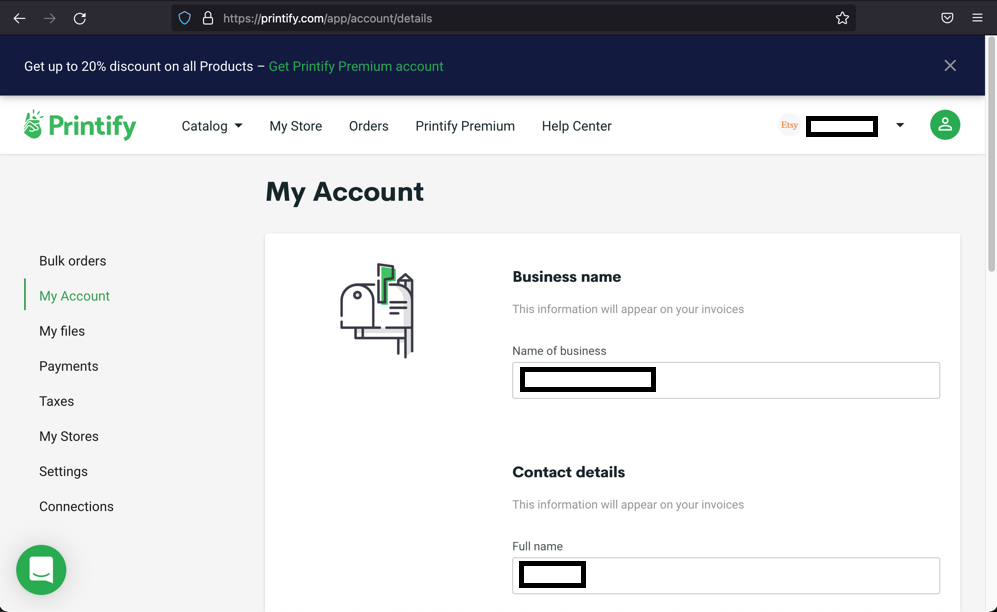Open Connections in the sidebar
The height and width of the screenshot is (612, 997).
click(x=76, y=507)
